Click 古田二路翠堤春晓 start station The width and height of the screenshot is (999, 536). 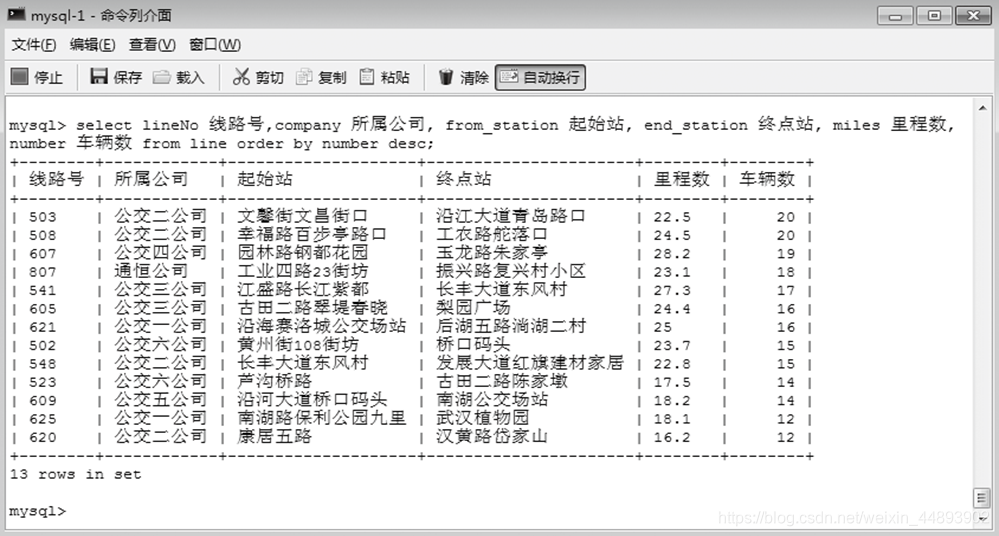pos(312,308)
